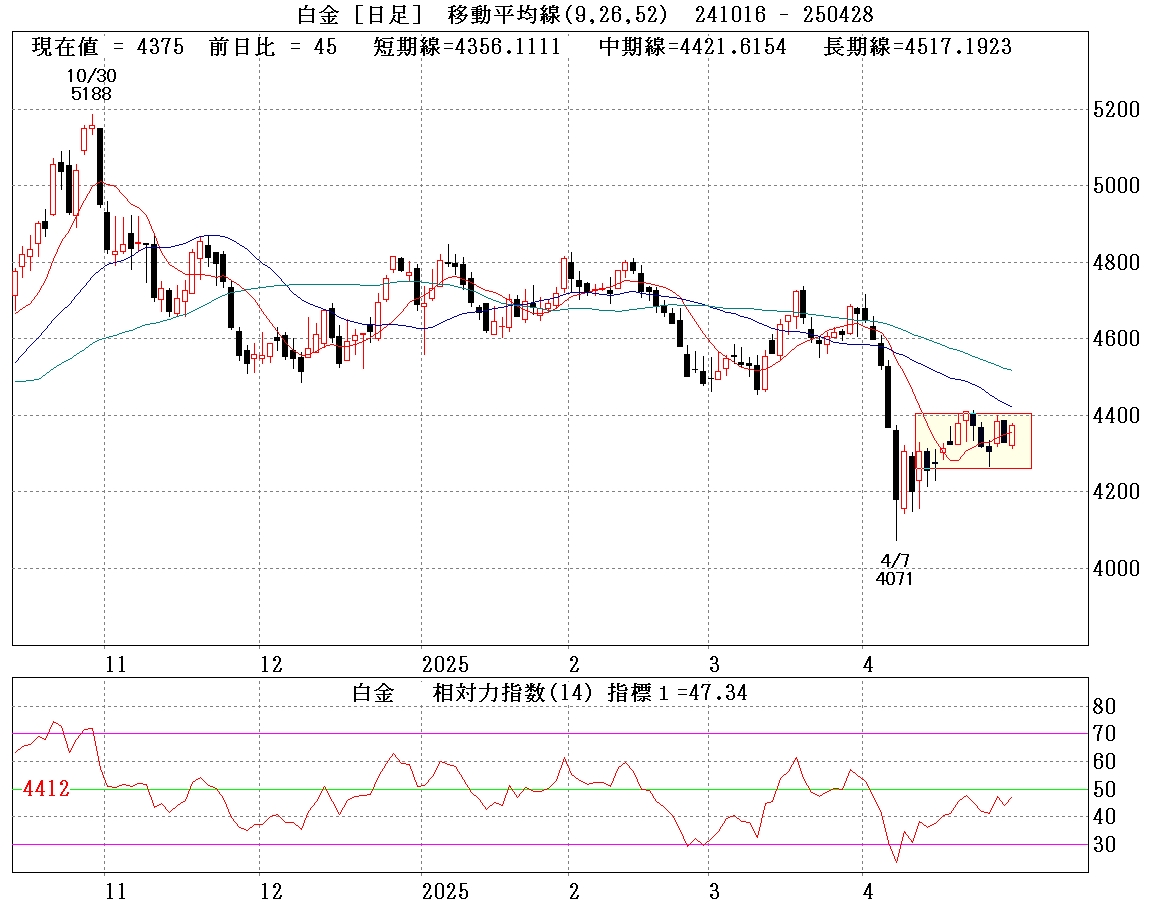Click month 12 label under price chart
Screen dimensions: 1171x902
(270, 665)
